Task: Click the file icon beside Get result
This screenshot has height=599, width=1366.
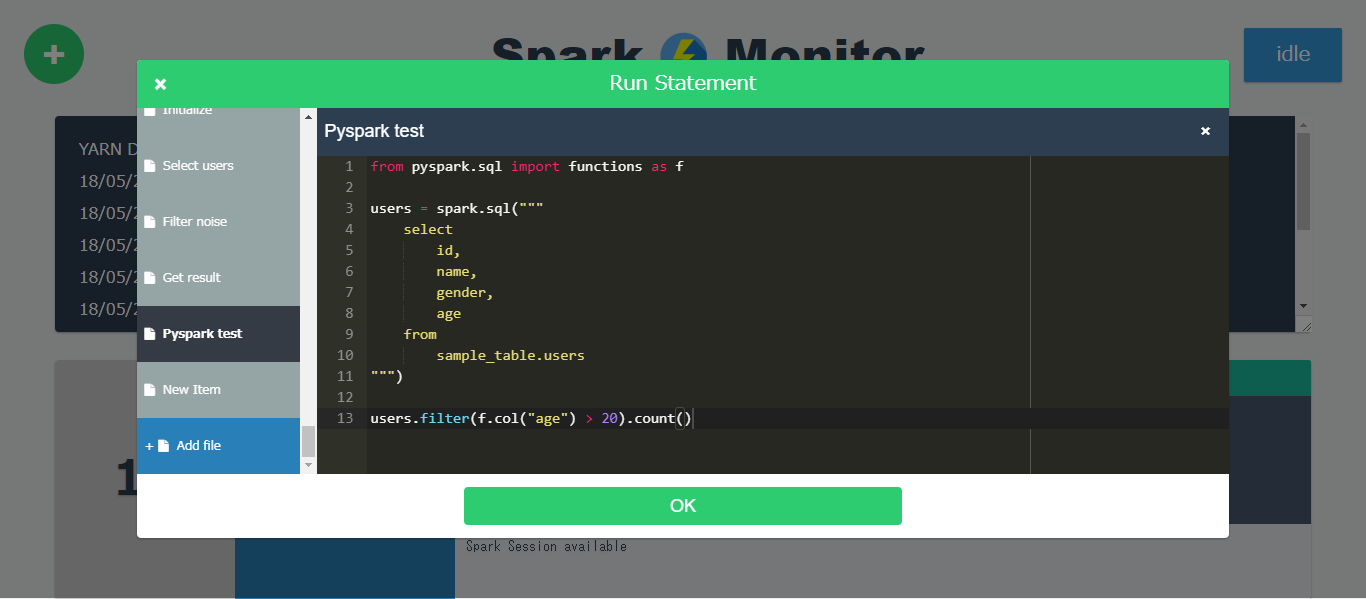Action: (150, 278)
